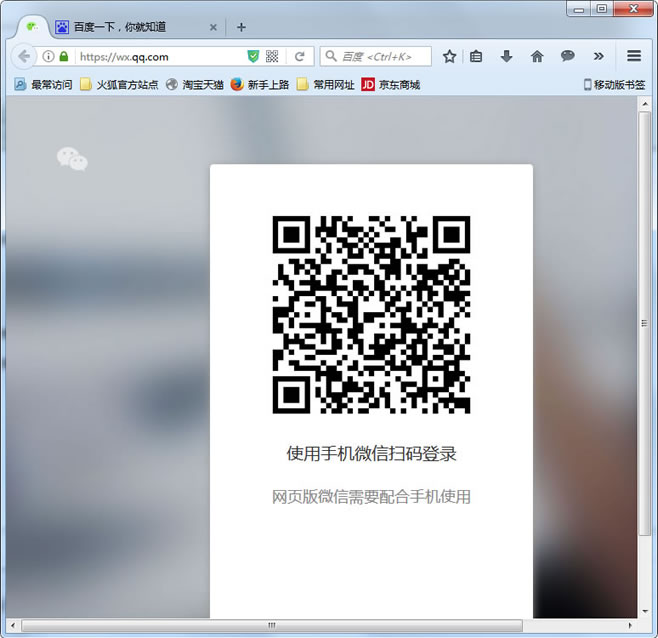Close the browser window
Image resolution: width=658 pixels, height=638 pixels.
point(634,9)
